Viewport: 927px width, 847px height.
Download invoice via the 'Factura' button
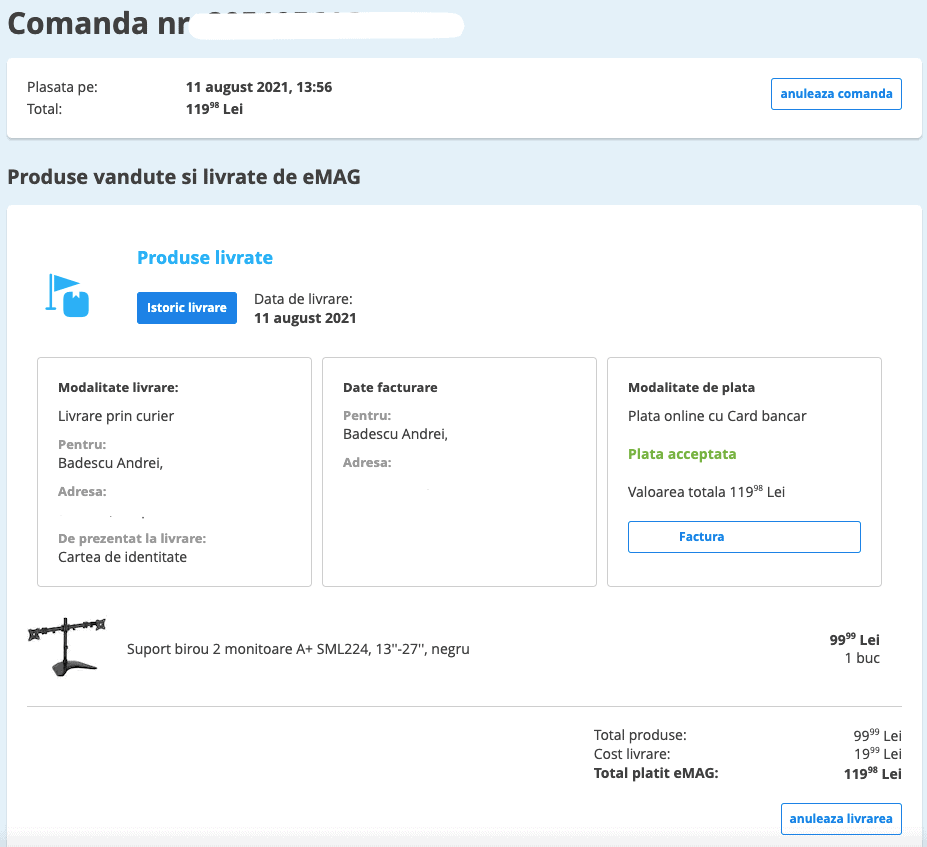(x=743, y=537)
